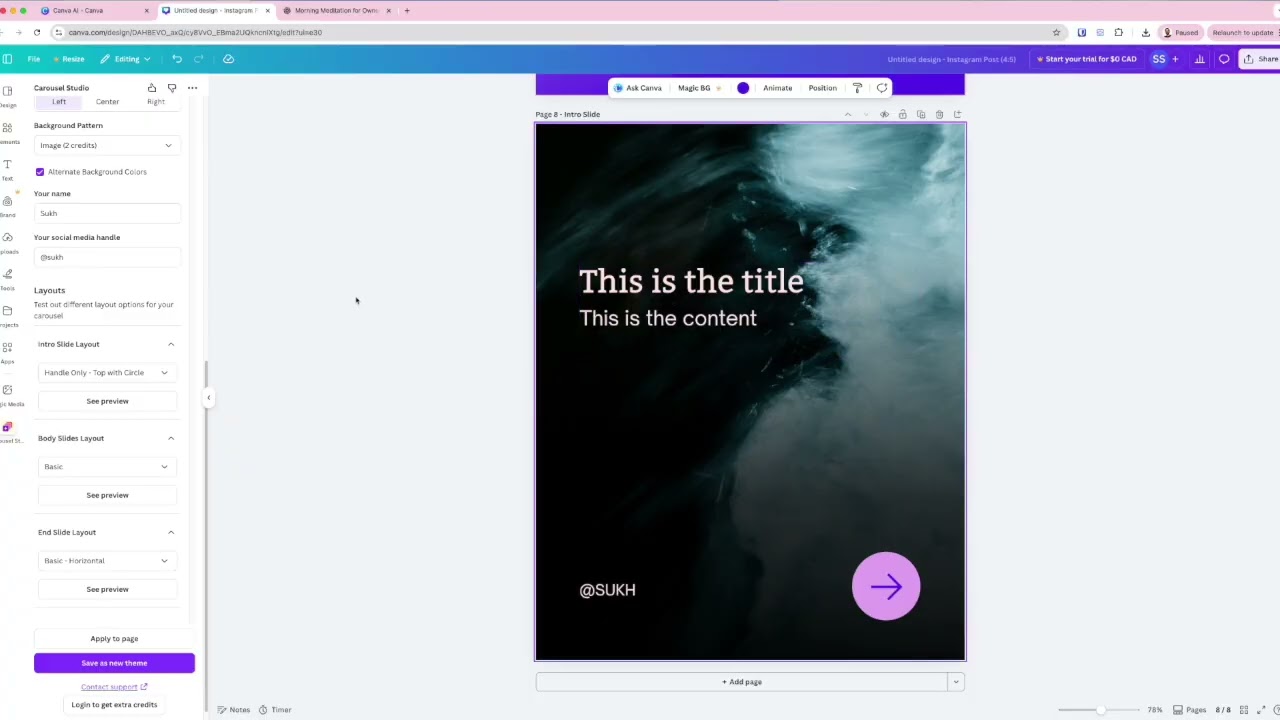The width and height of the screenshot is (1280, 720).
Task: Open the browser extensions puzzle icon
Action: 1119,32
